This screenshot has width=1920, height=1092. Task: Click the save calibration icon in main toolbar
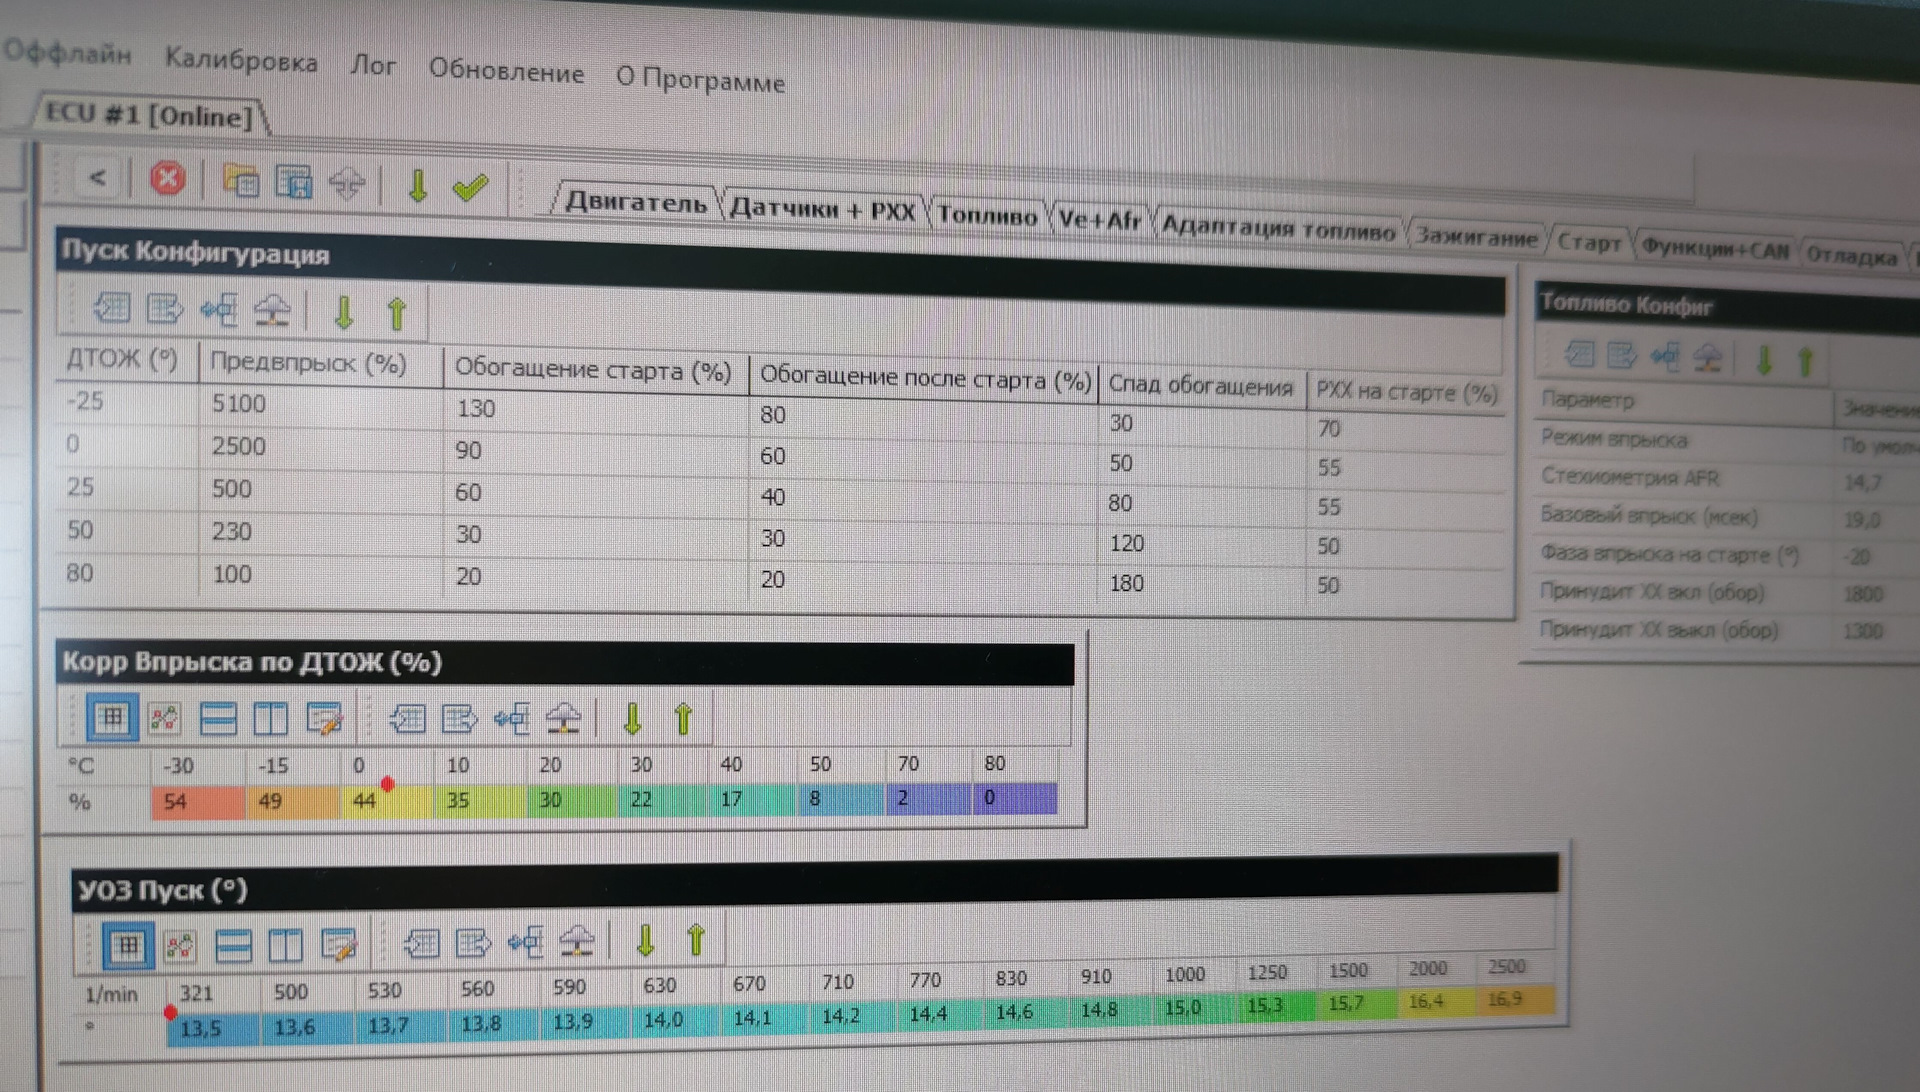click(293, 183)
